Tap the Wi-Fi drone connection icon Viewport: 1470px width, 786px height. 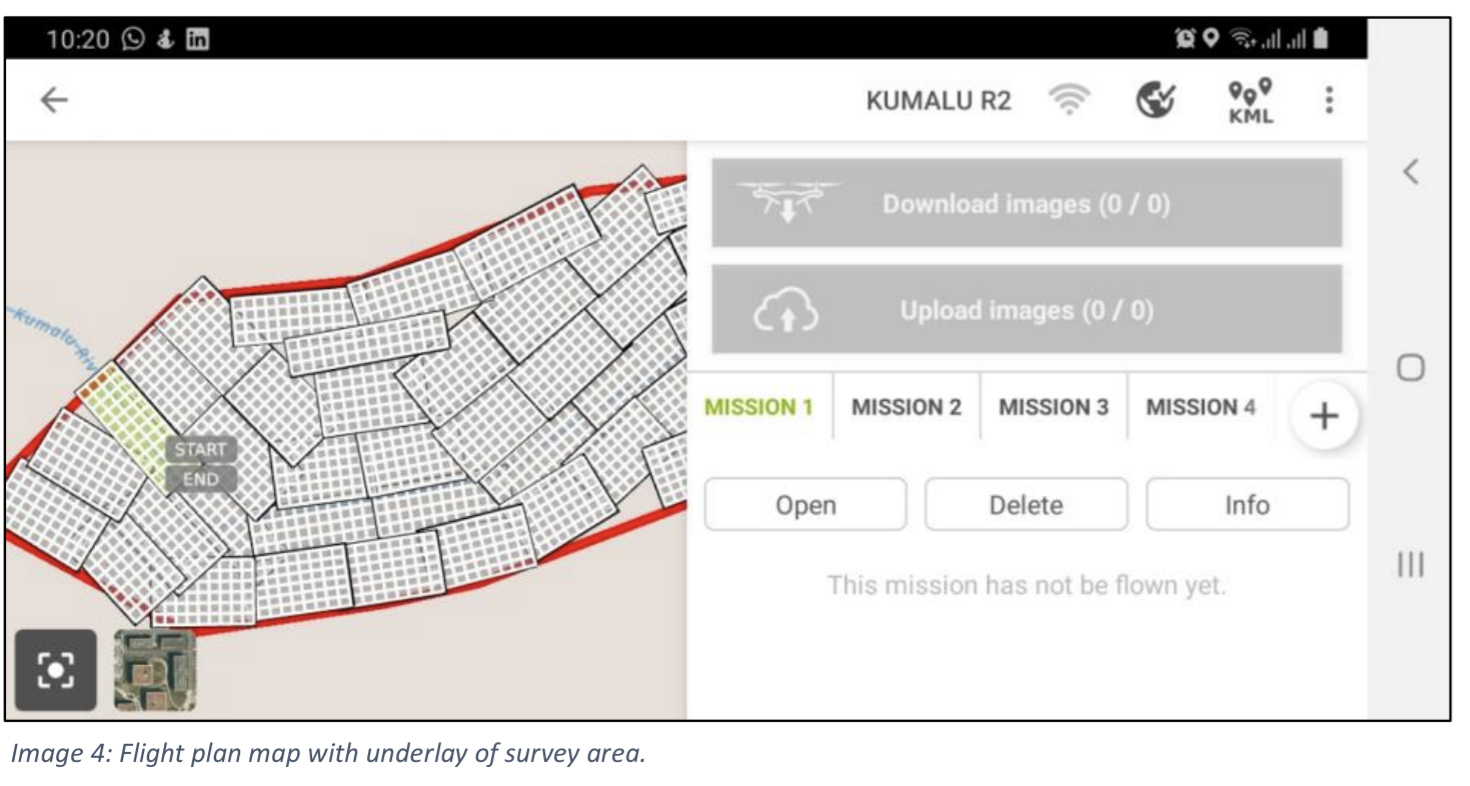pos(1068,100)
